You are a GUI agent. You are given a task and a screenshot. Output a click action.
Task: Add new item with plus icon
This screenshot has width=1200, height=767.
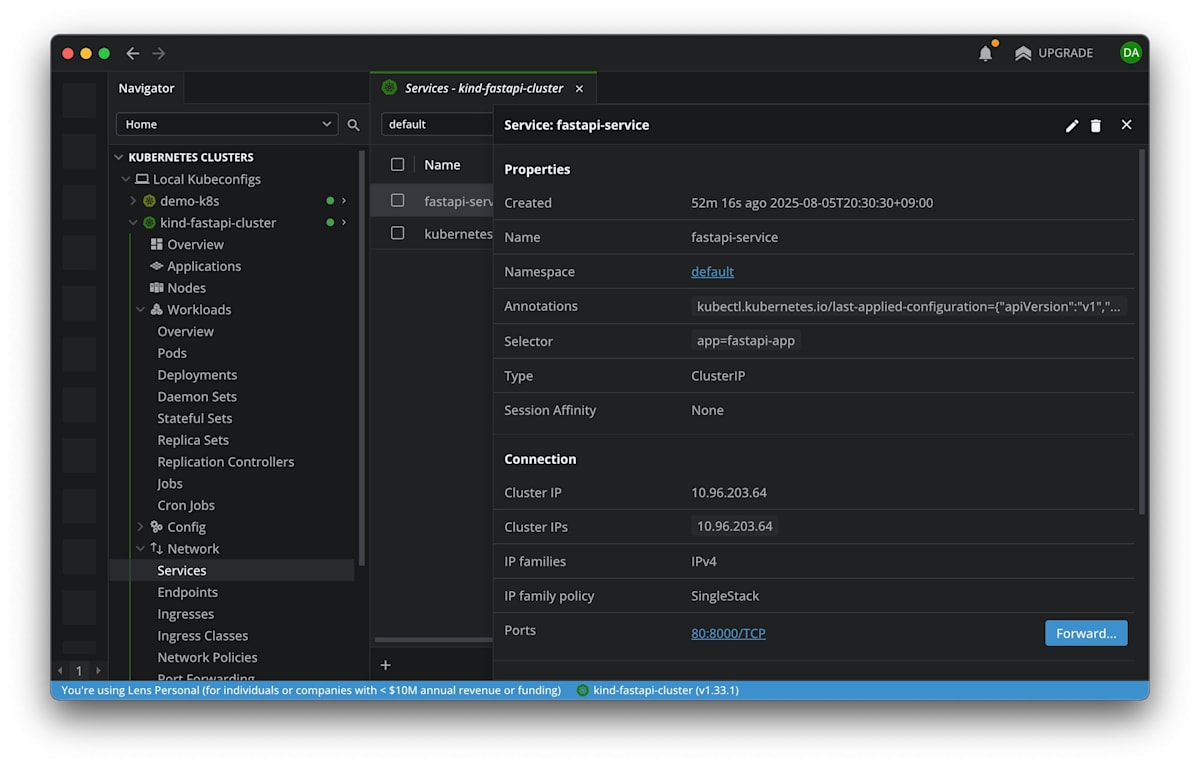386,665
